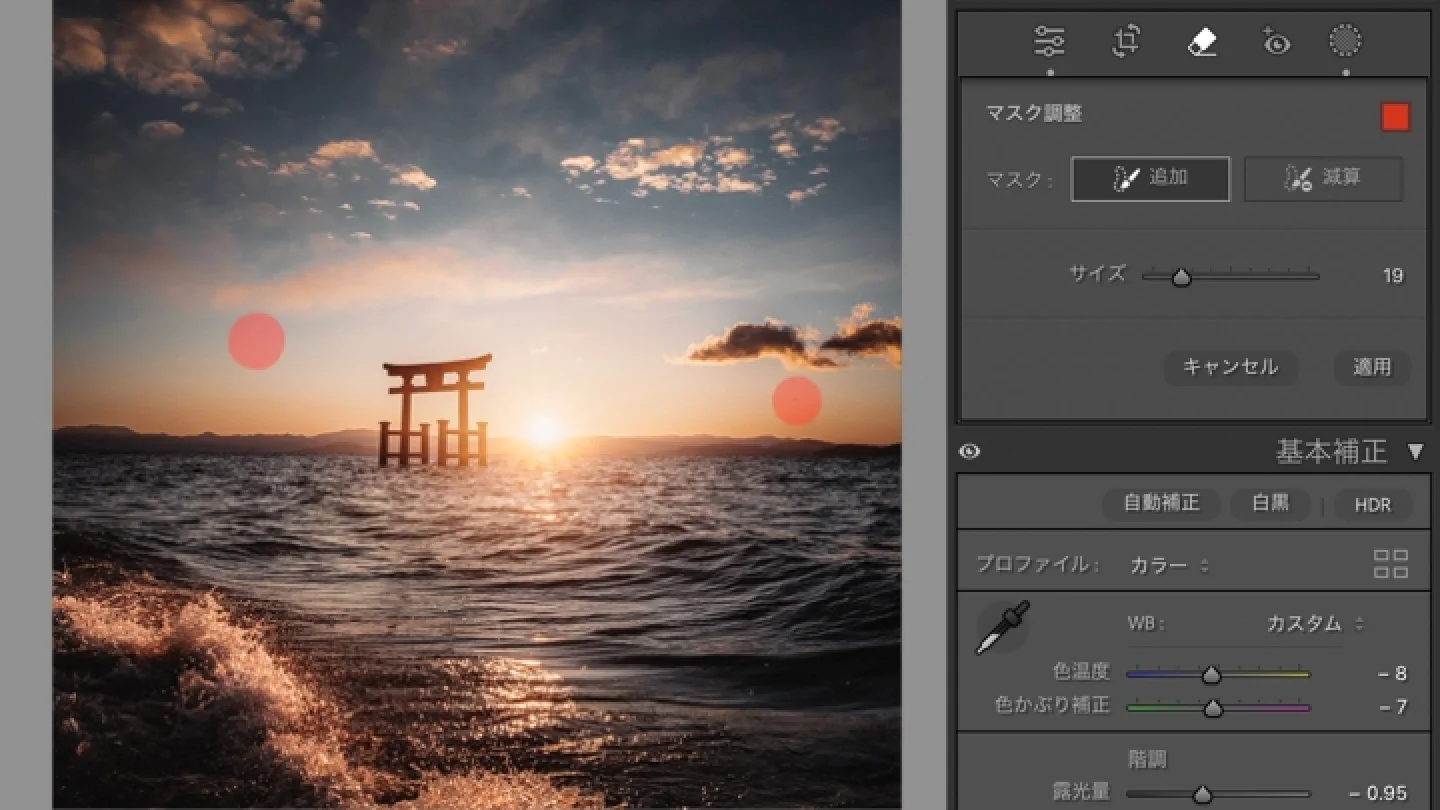Click the サイズ slider handle
Screen dimensions: 1440x810
(1181, 277)
